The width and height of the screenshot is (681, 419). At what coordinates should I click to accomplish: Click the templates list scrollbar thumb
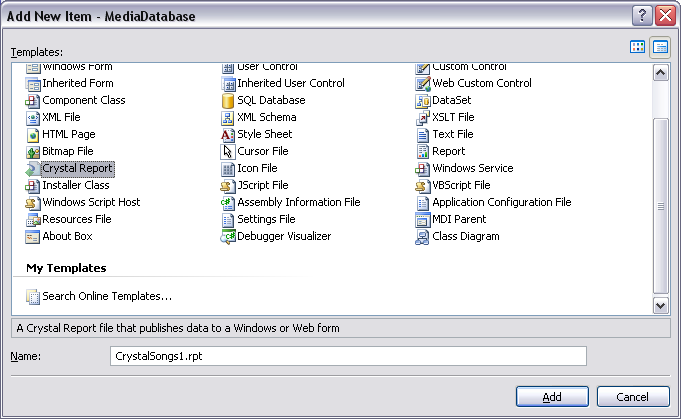point(661,206)
